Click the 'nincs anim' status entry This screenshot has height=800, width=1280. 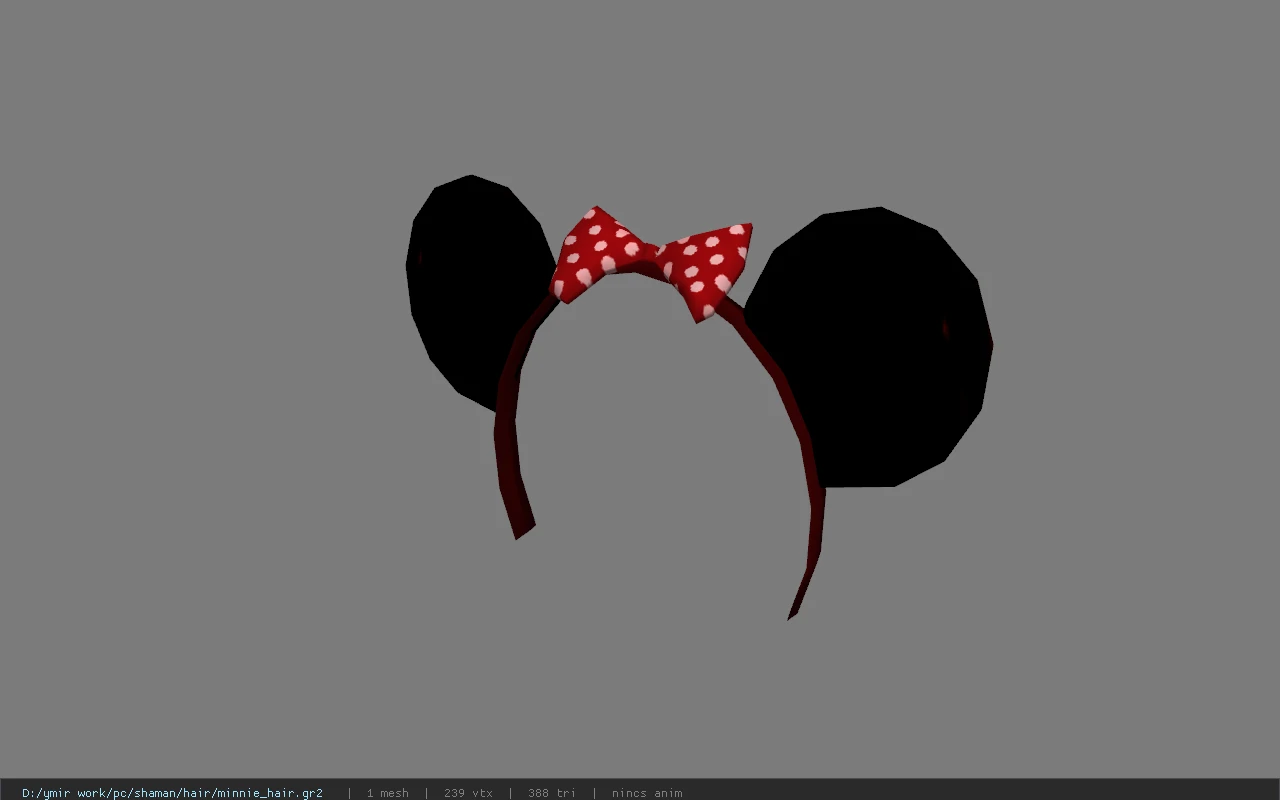[647, 793]
